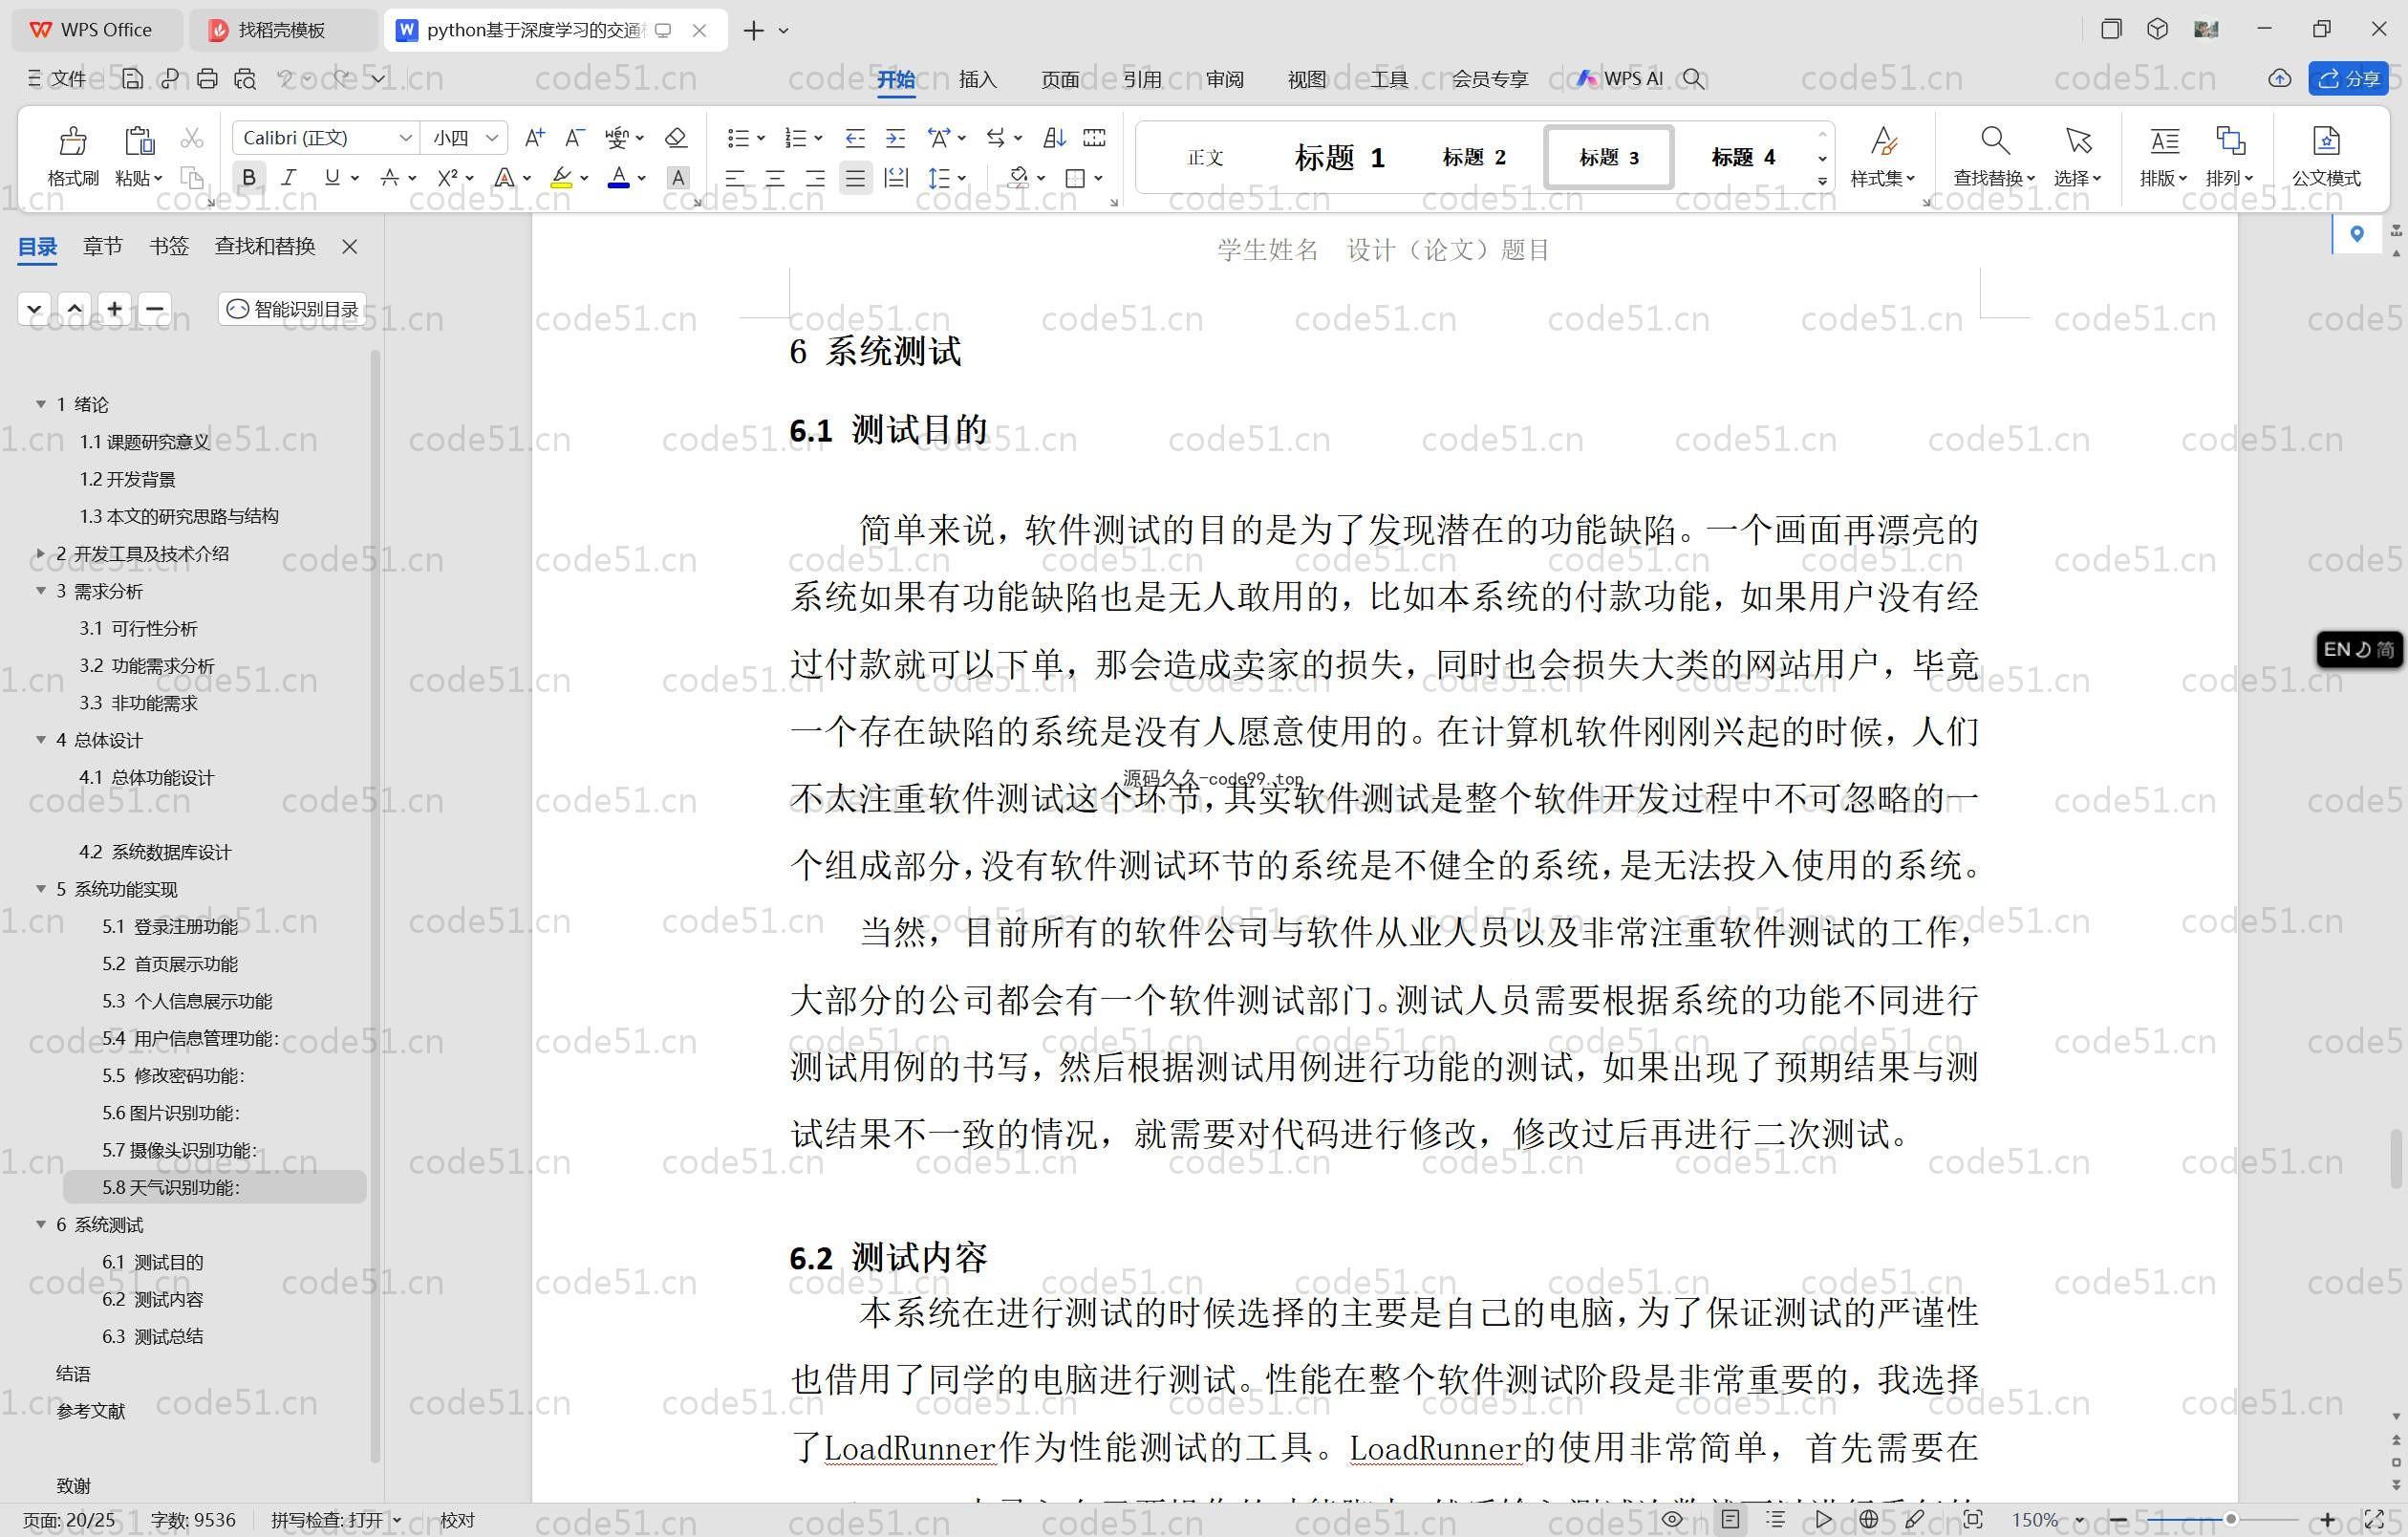Toggle Superscript X² button
The image size is (2408, 1537).
448,178
